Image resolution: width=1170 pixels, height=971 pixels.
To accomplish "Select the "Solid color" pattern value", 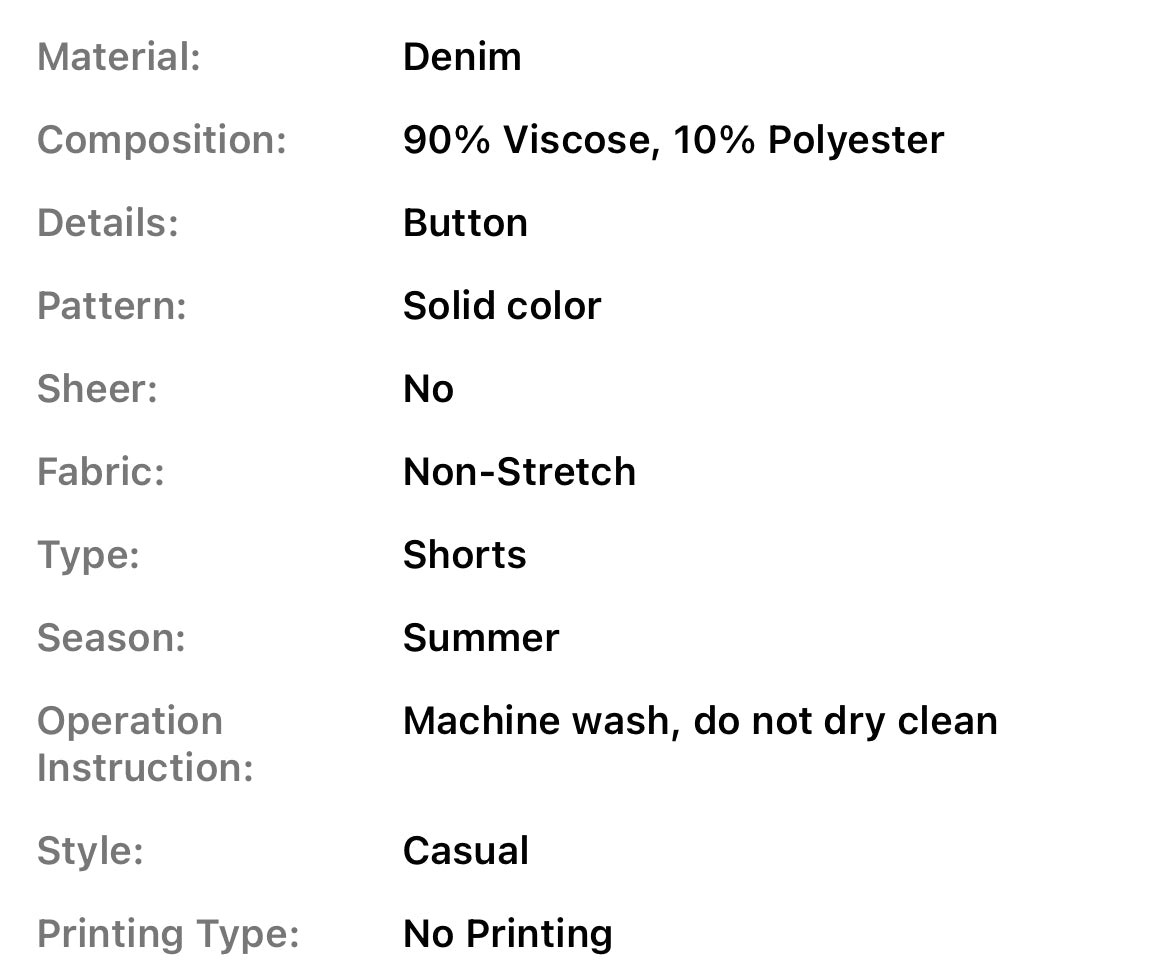I will pyautogui.click(x=502, y=306).
